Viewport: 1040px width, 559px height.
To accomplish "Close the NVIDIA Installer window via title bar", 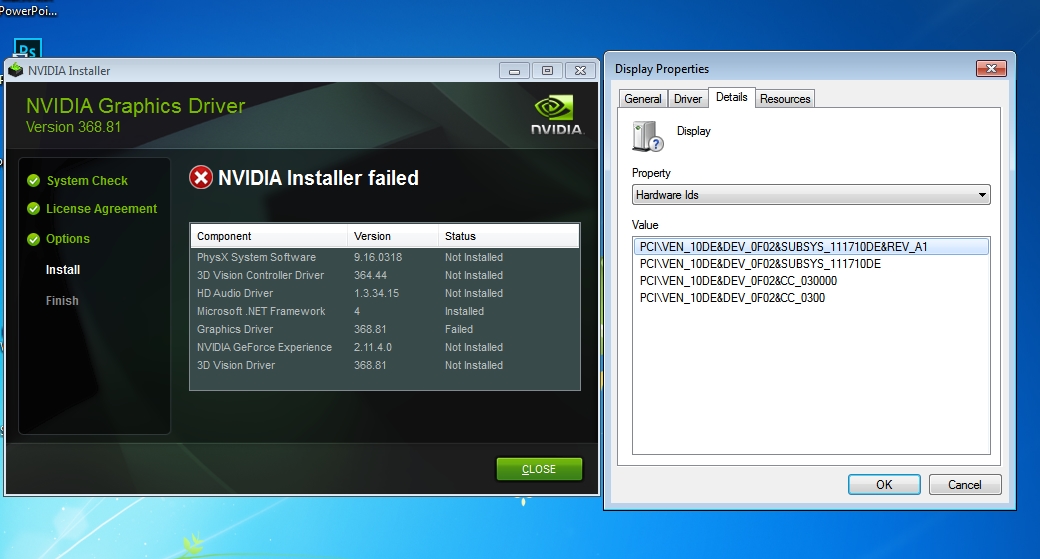I will pos(580,70).
